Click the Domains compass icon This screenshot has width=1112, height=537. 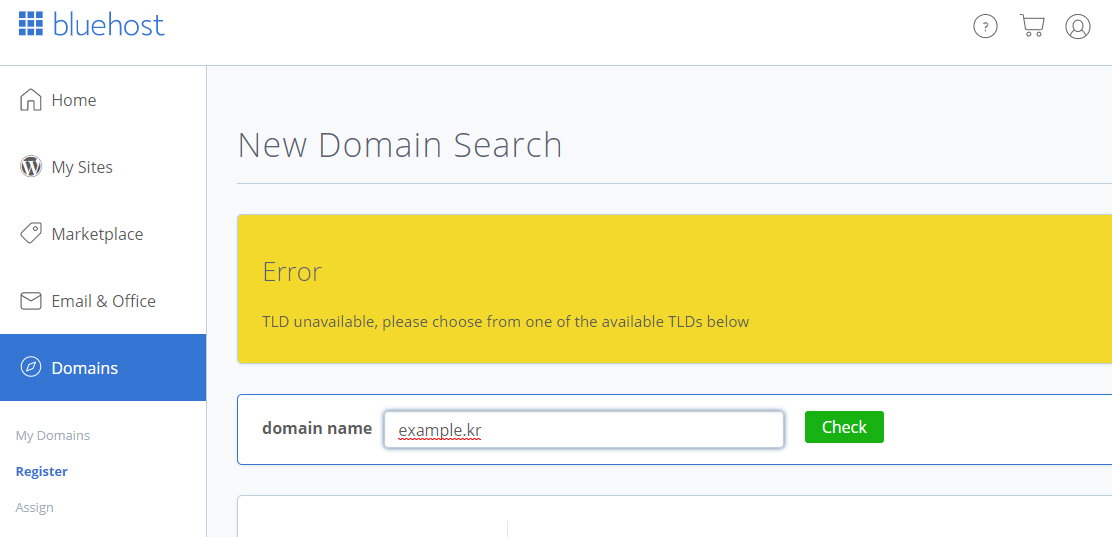point(30,367)
